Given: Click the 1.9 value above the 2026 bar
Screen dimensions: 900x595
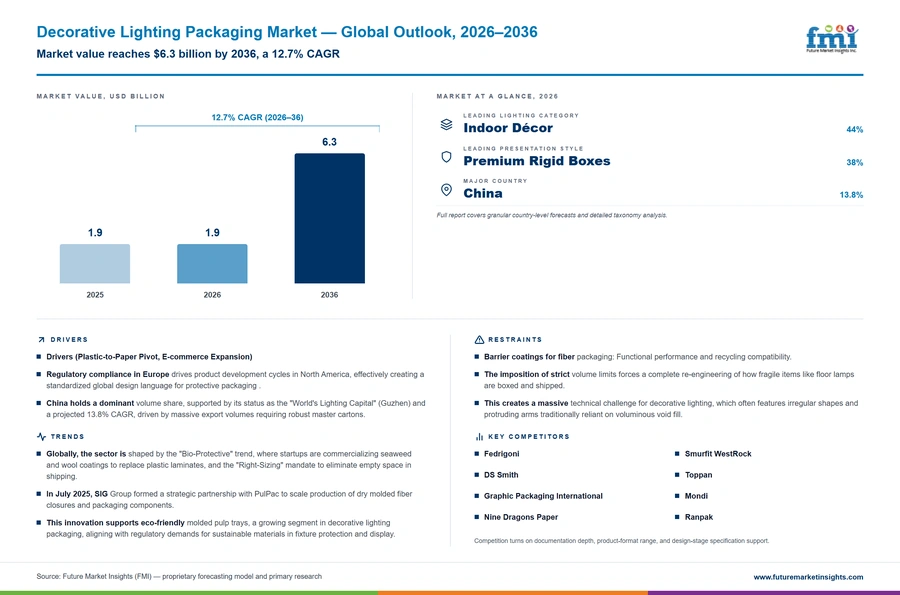Looking at the screenshot, I should (212, 232).
